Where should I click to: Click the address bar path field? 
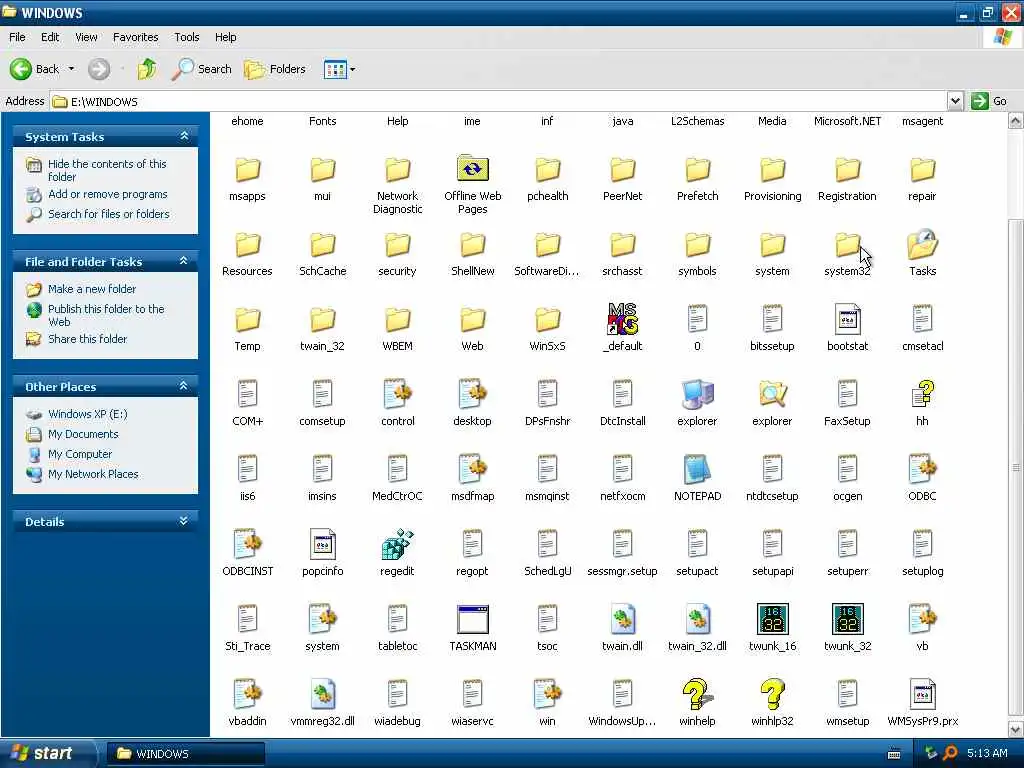tap(498, 101)
